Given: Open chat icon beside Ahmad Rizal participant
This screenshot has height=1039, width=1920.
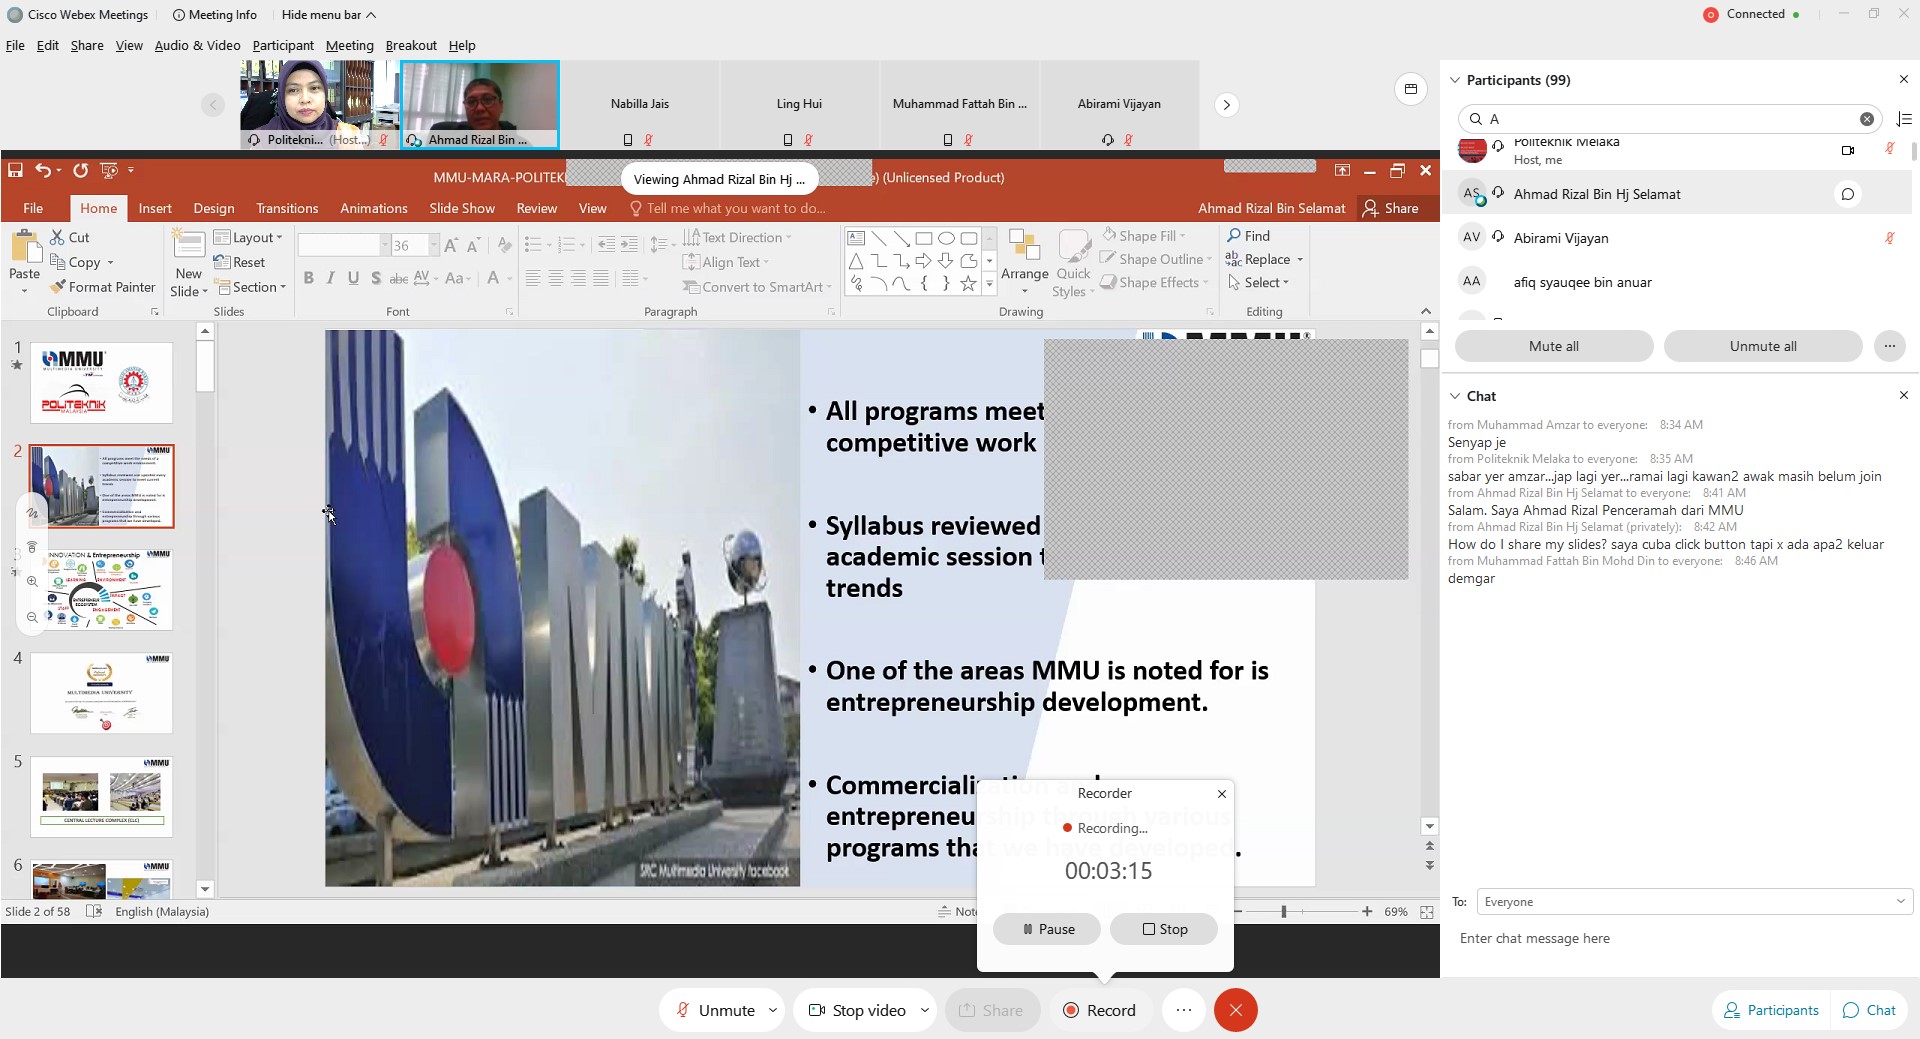Looking at the screenshot, I should tap(1848, 194).
